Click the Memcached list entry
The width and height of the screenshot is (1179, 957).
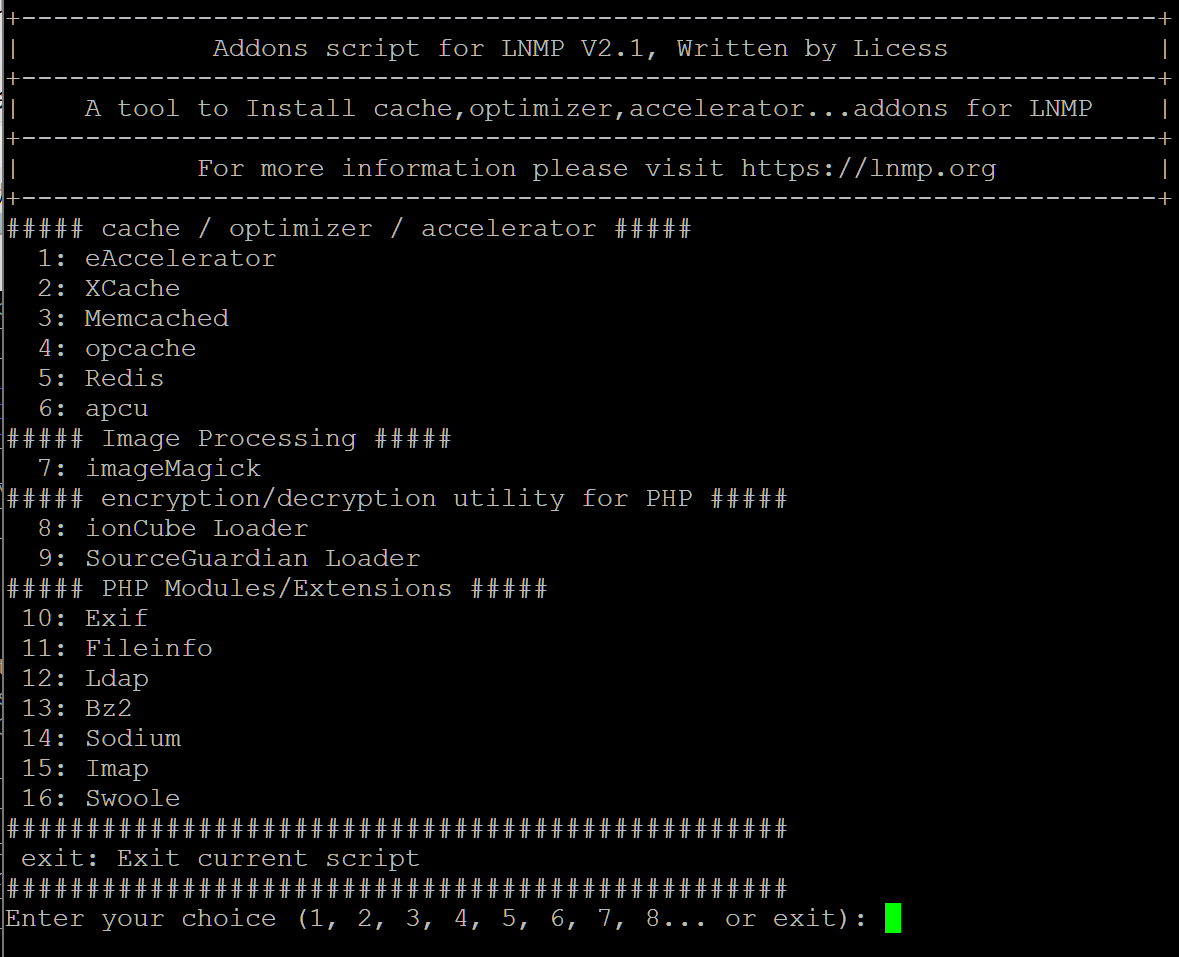156,318
